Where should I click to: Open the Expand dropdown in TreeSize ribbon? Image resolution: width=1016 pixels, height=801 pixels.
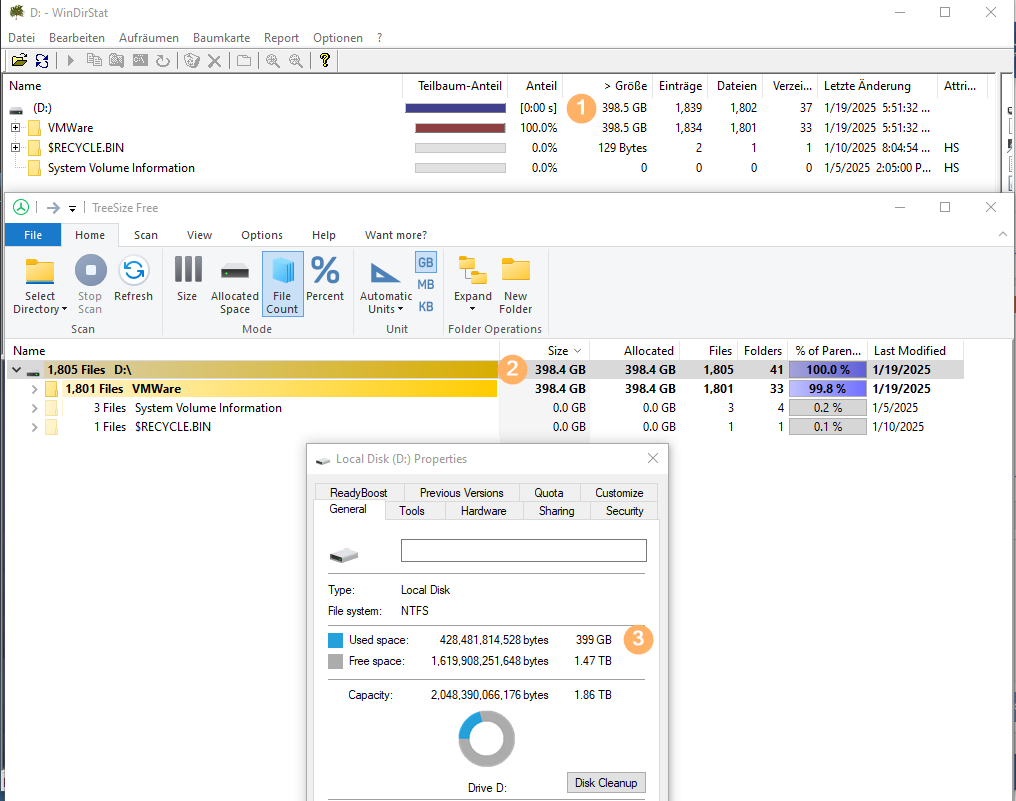tap(472, 302)
